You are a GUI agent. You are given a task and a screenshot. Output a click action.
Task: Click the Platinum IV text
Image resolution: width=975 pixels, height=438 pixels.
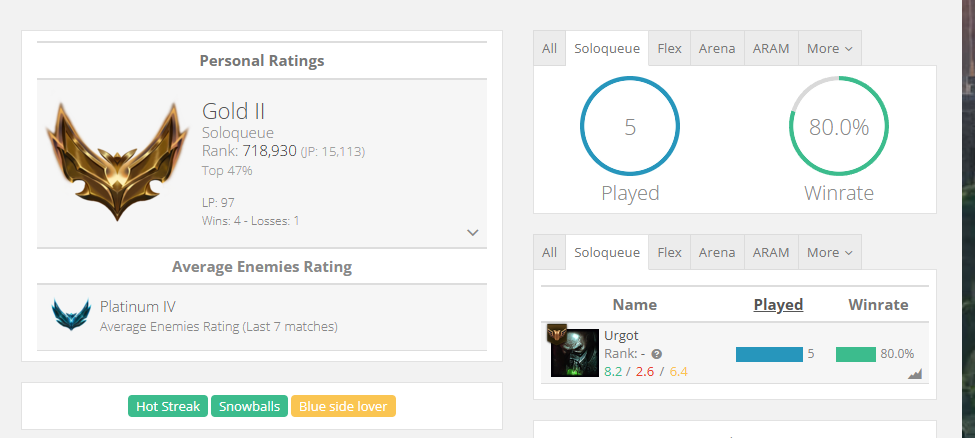pyautogui.click(x=138, y=307)
